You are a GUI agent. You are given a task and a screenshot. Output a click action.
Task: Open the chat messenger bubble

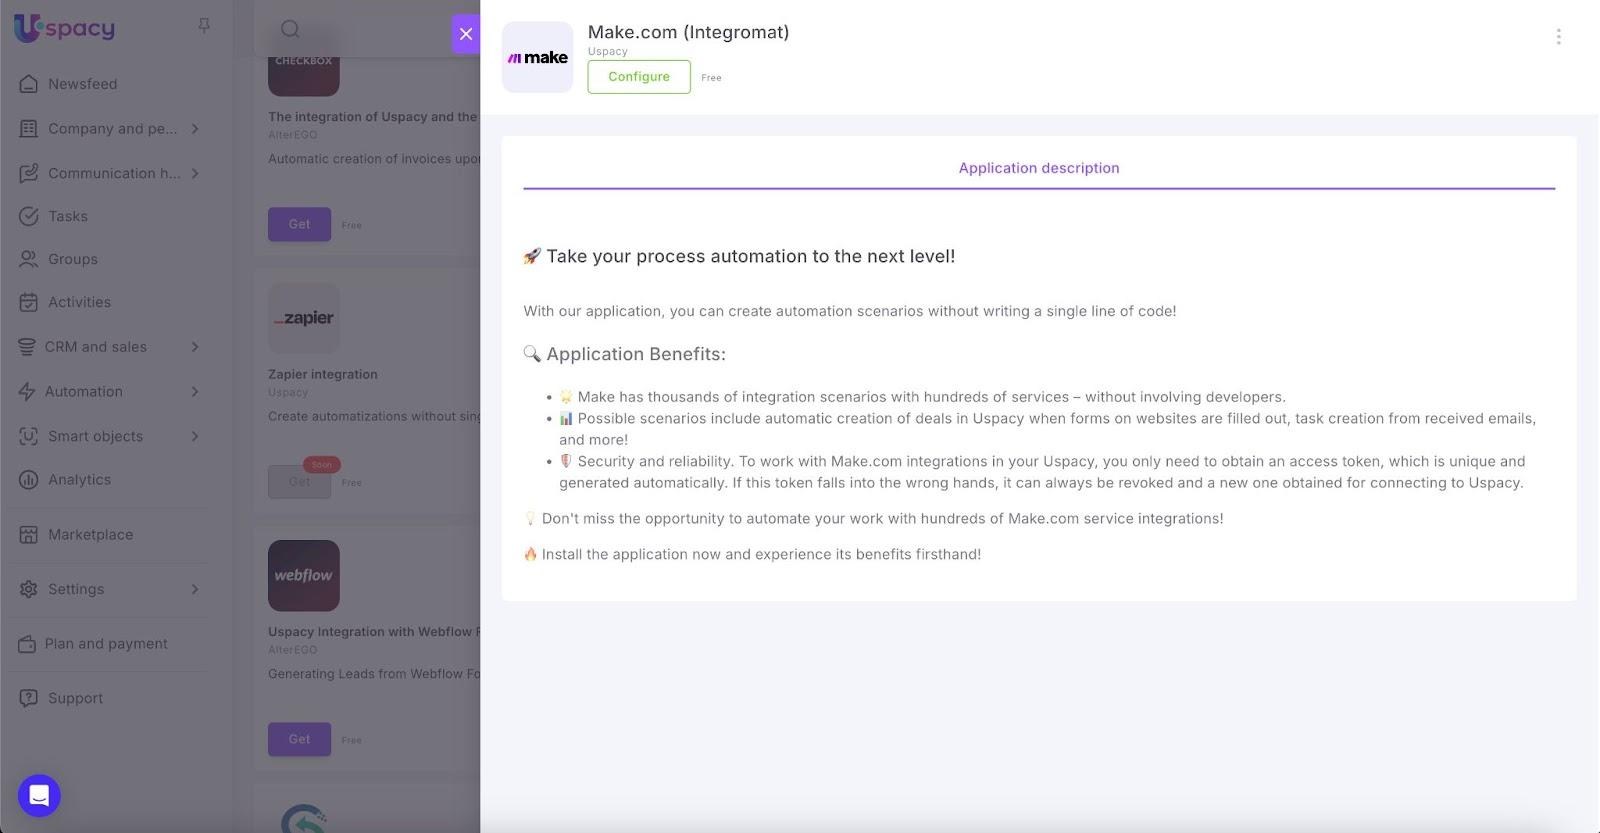click(x=39, y=796)
